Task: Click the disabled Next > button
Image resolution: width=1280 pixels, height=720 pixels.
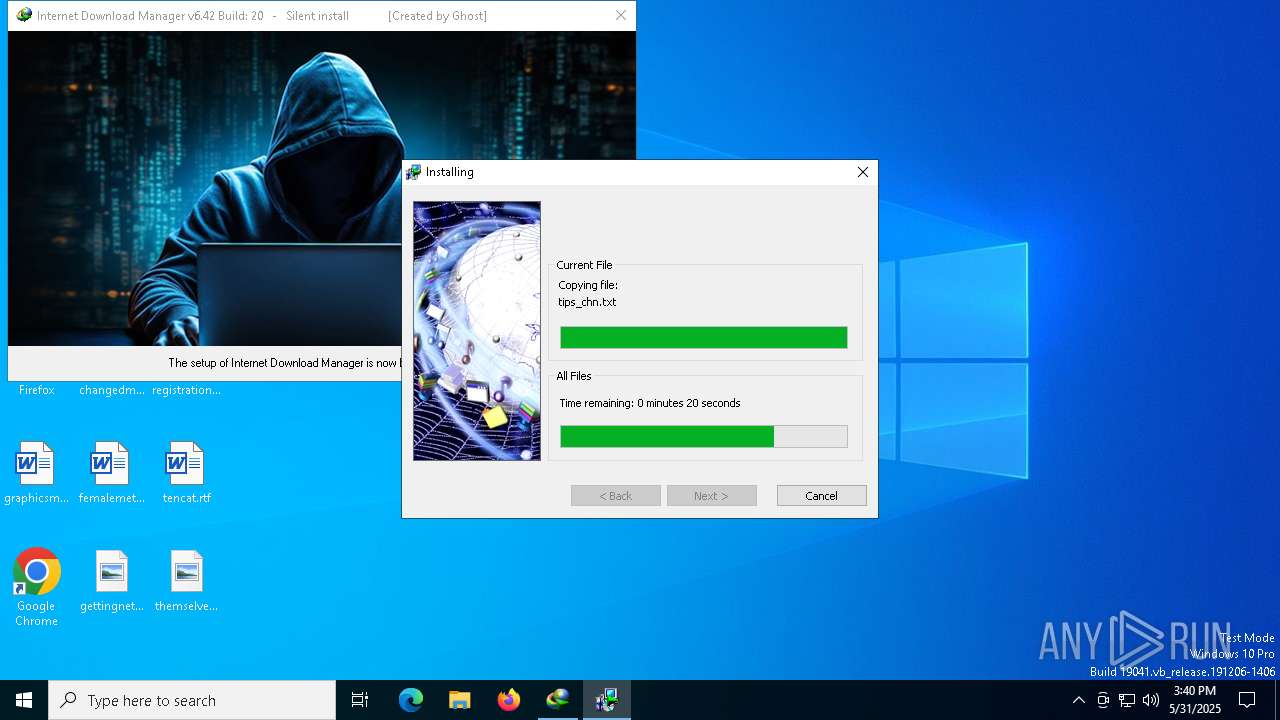Action: [x=711, y=496]
